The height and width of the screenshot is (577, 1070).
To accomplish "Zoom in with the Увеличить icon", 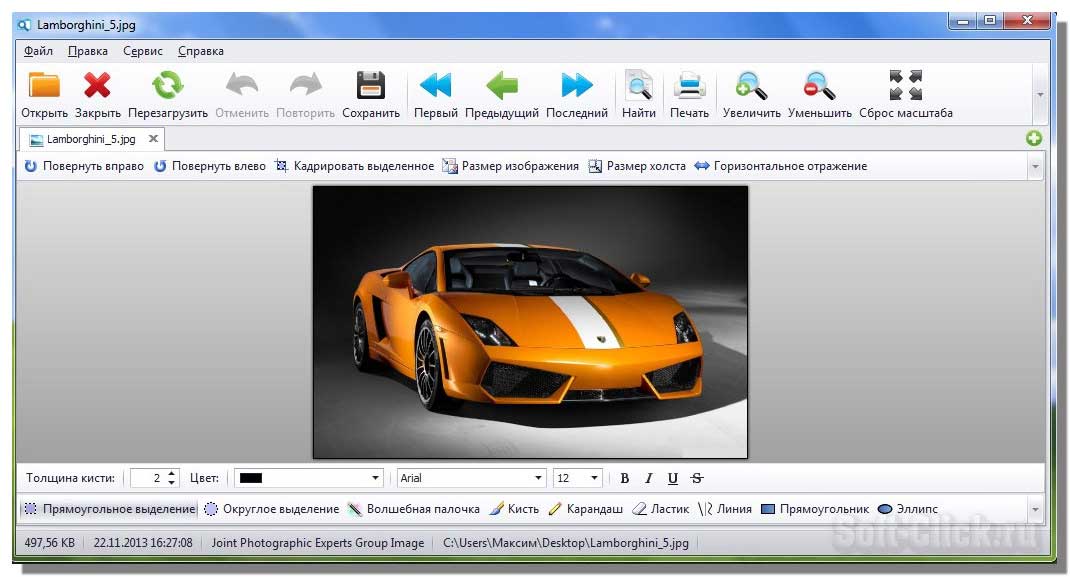I will click(751, 87).
